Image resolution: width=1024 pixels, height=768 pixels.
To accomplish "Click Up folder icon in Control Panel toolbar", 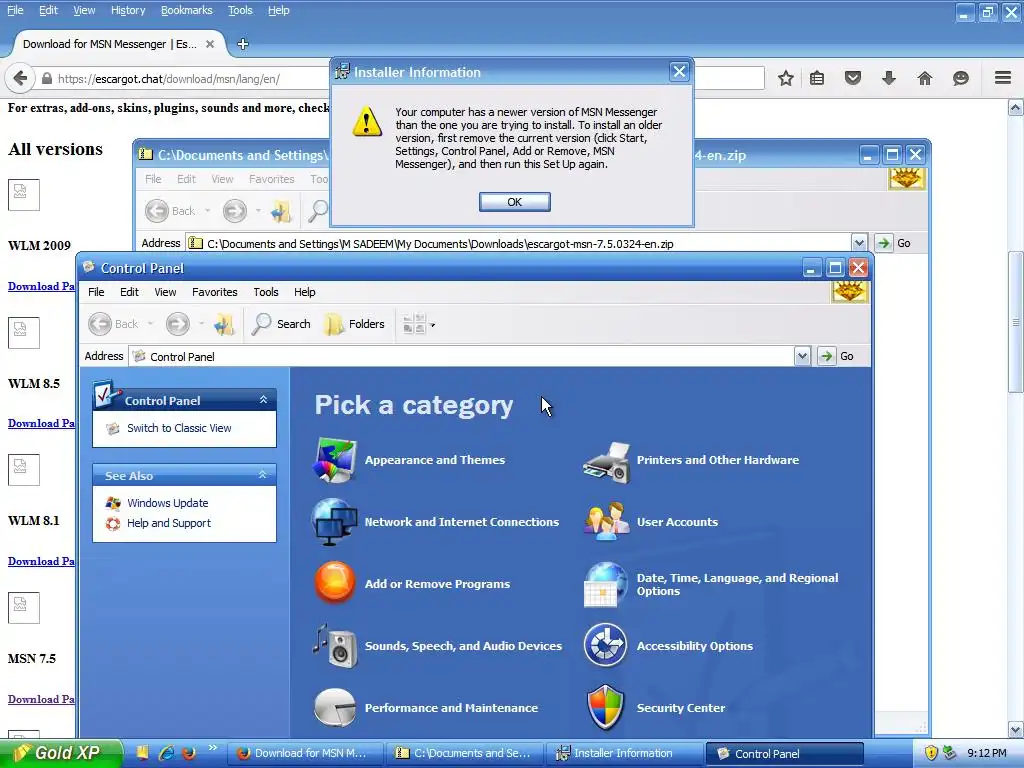I will (x=224, y=324).
